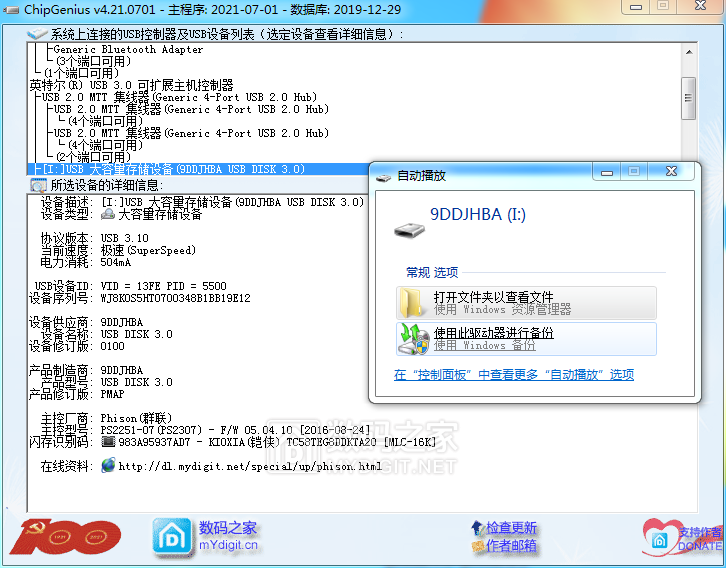Click the ChipGenius title bar app icon
726x568 pixels.
(10, 9)
